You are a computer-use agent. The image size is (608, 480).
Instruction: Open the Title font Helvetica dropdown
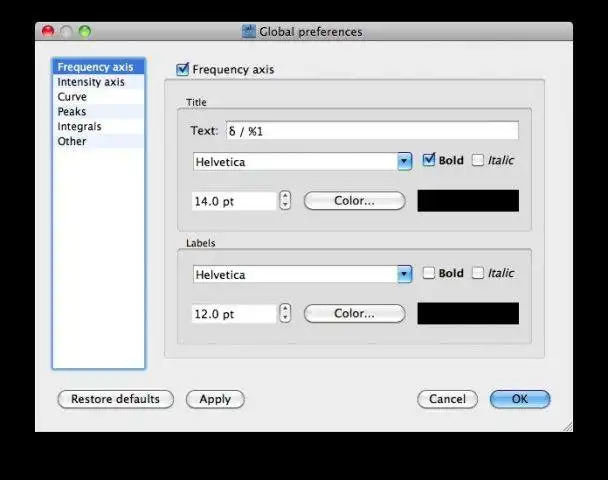tap(302, 162)
